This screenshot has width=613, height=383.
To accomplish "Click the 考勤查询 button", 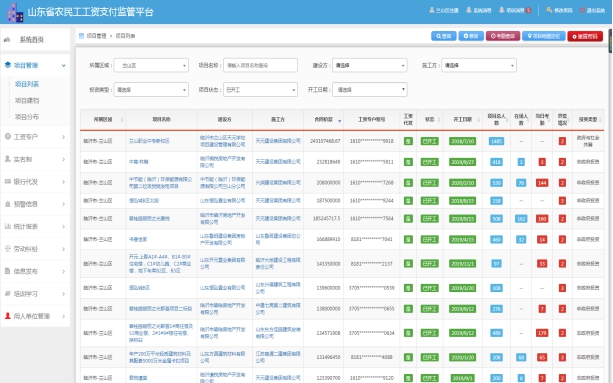I will coord(503,36).
